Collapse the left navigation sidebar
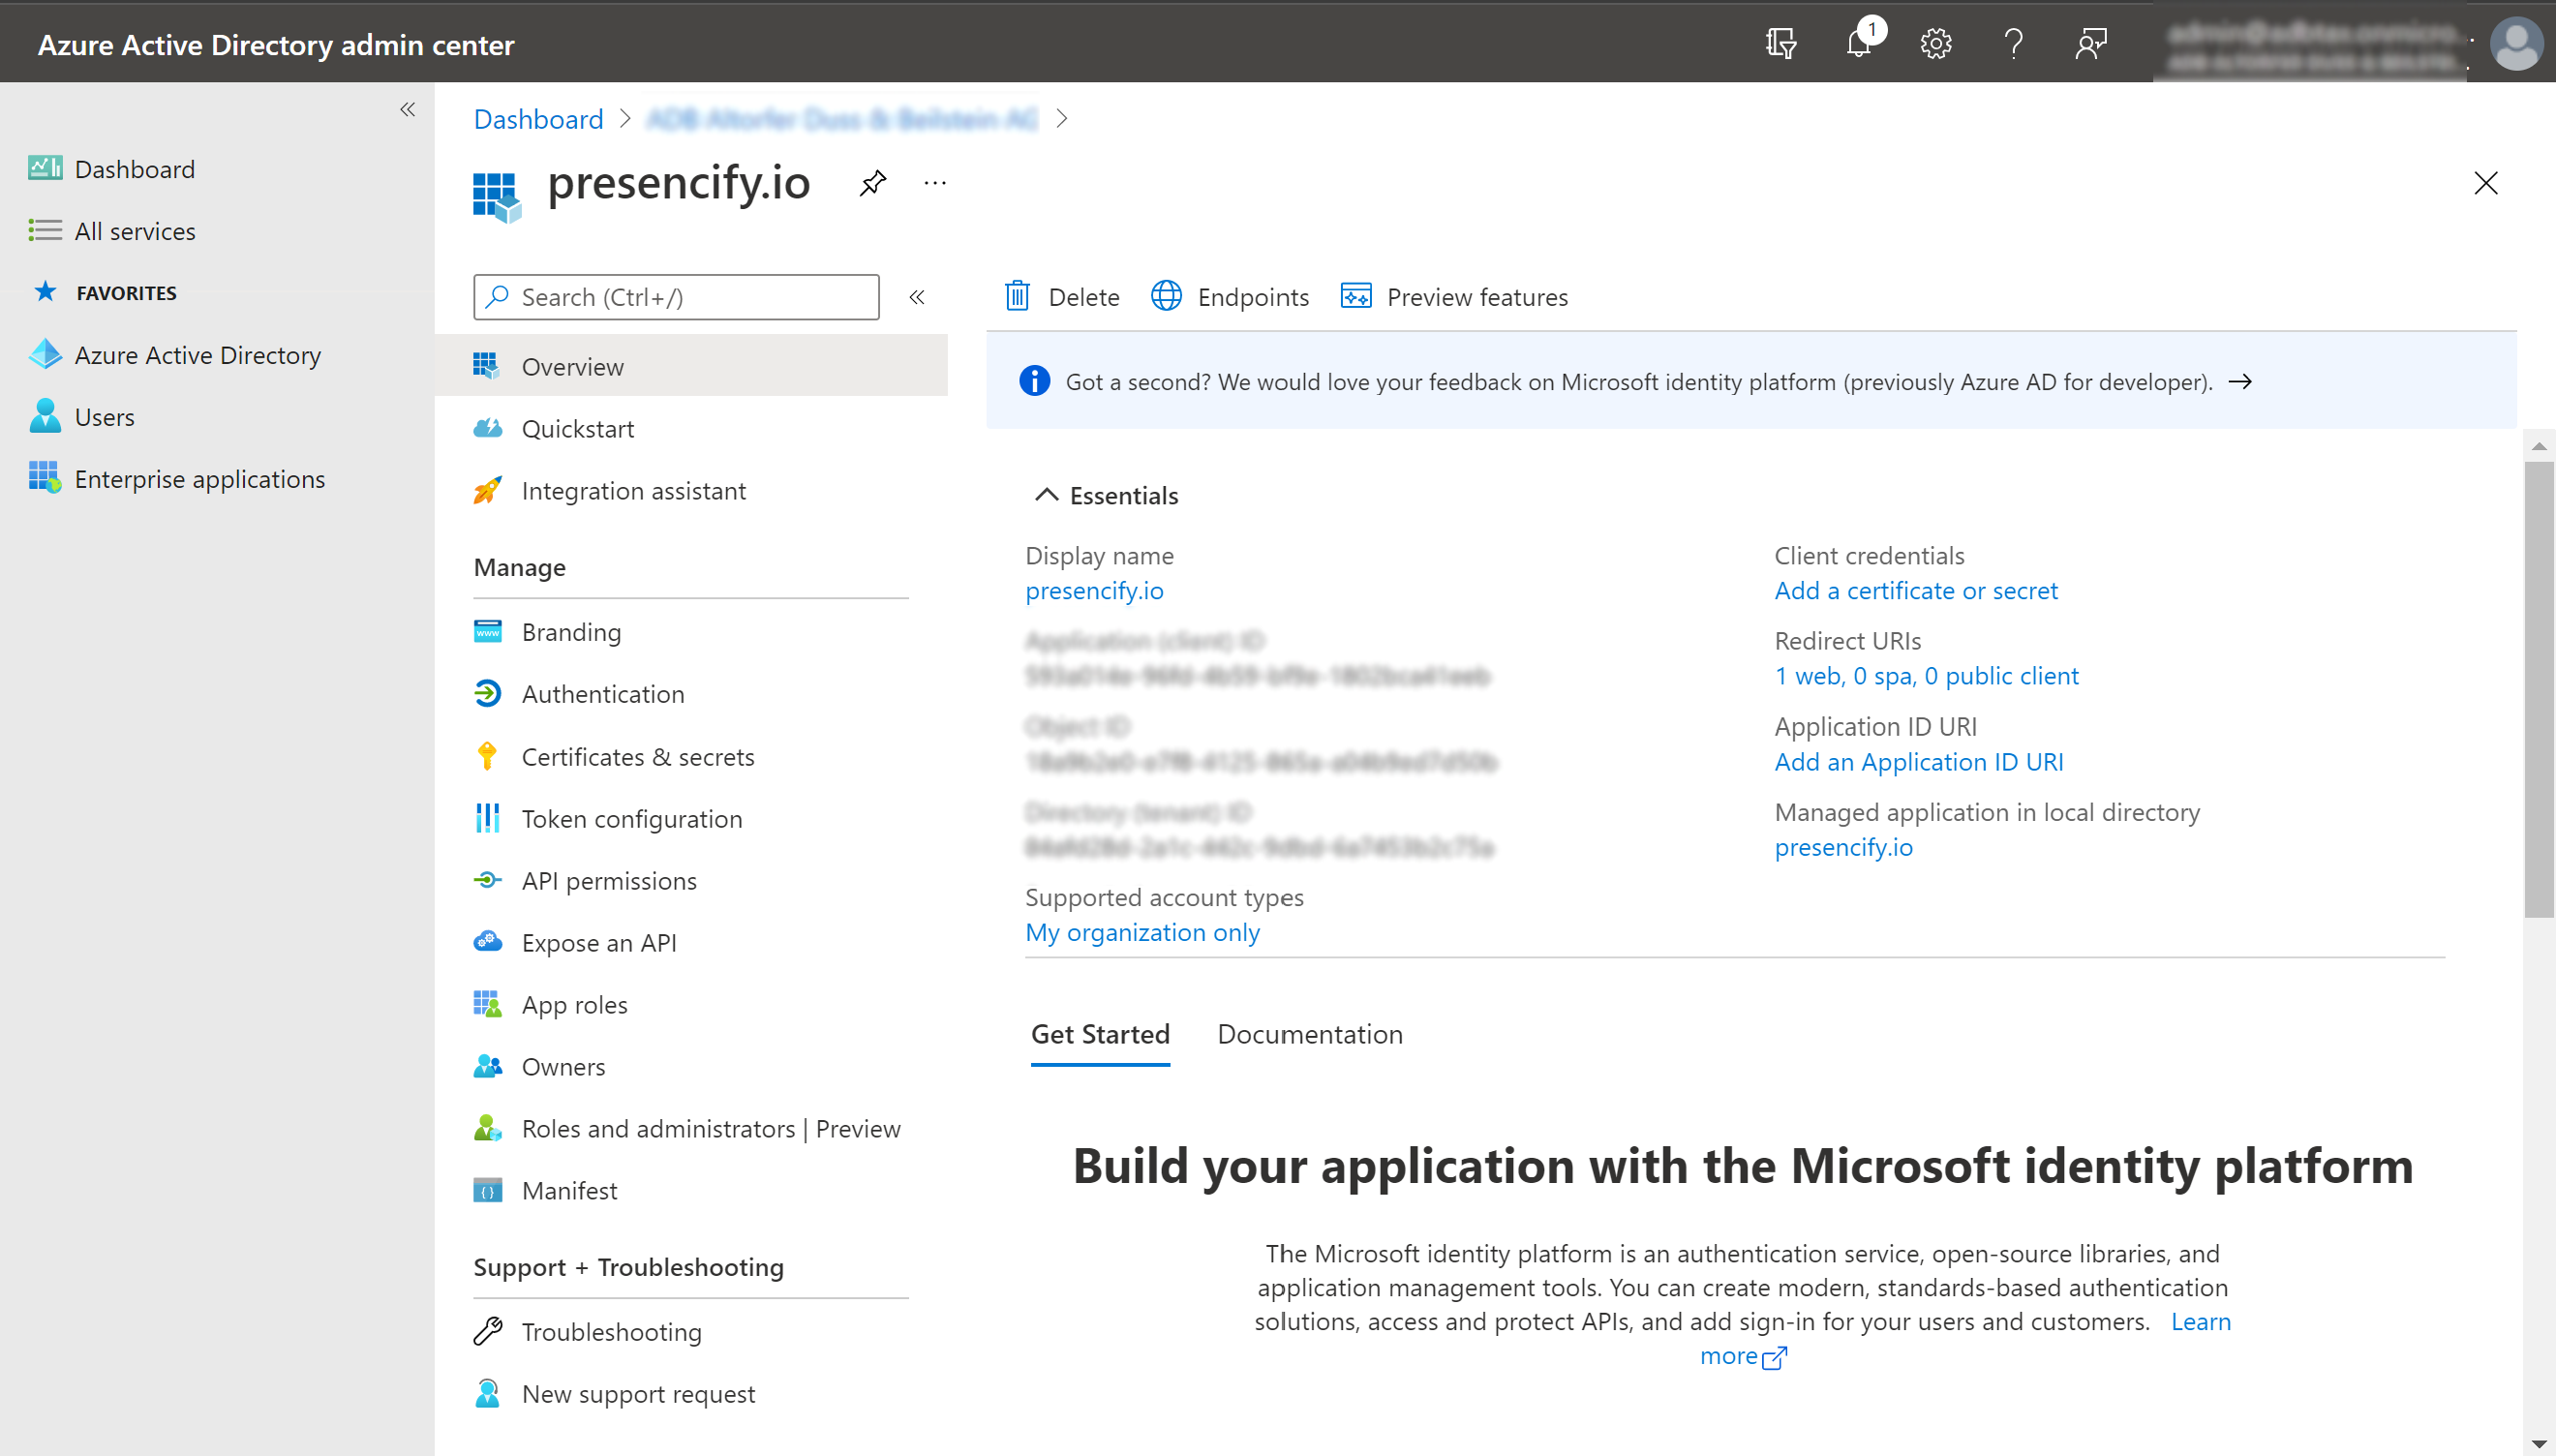 (407, 109)
